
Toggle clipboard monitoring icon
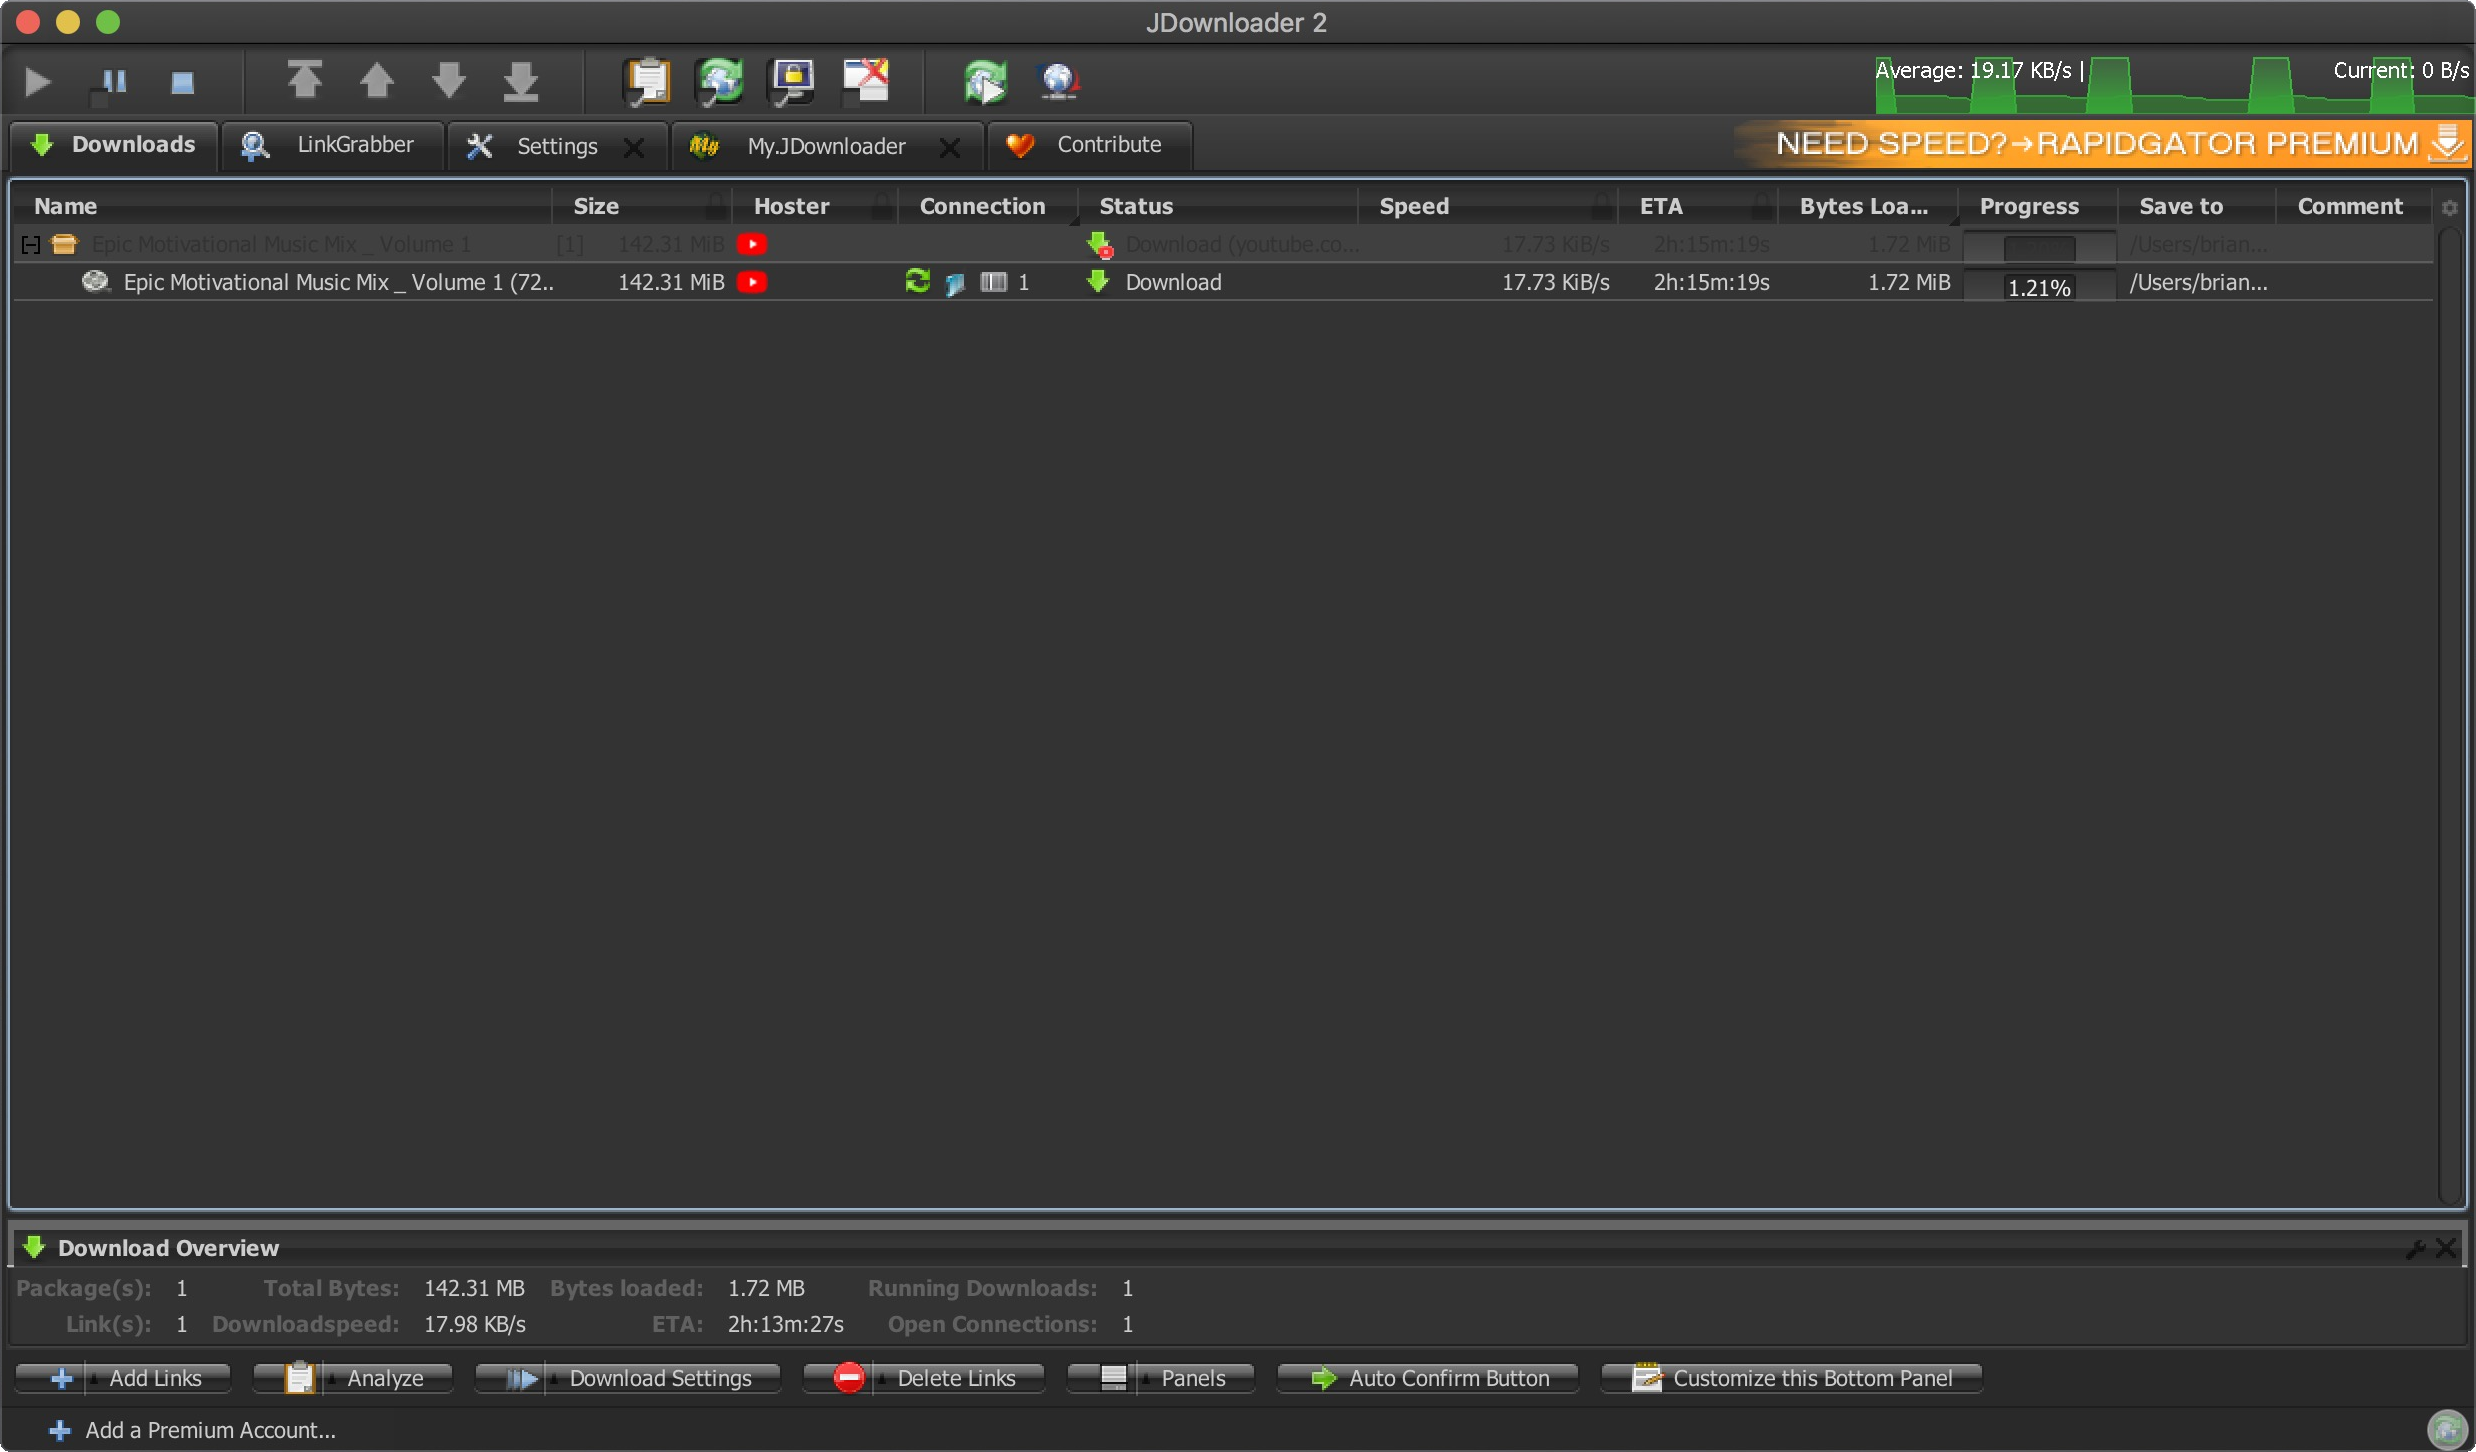[x=648, y=81]
